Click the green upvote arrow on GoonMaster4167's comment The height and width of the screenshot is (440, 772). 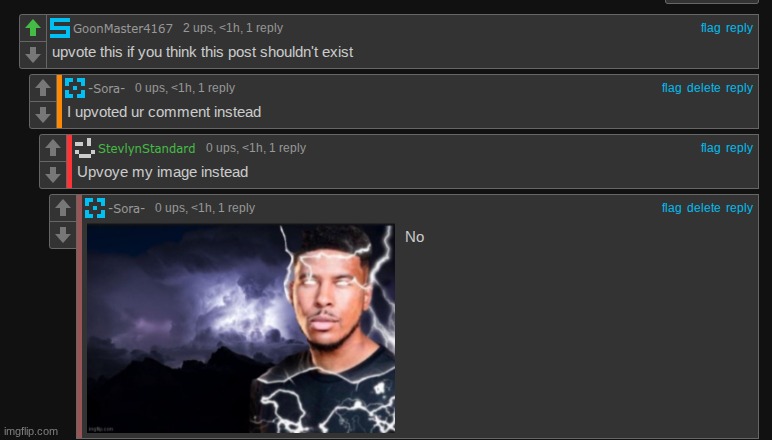point(33,28)
